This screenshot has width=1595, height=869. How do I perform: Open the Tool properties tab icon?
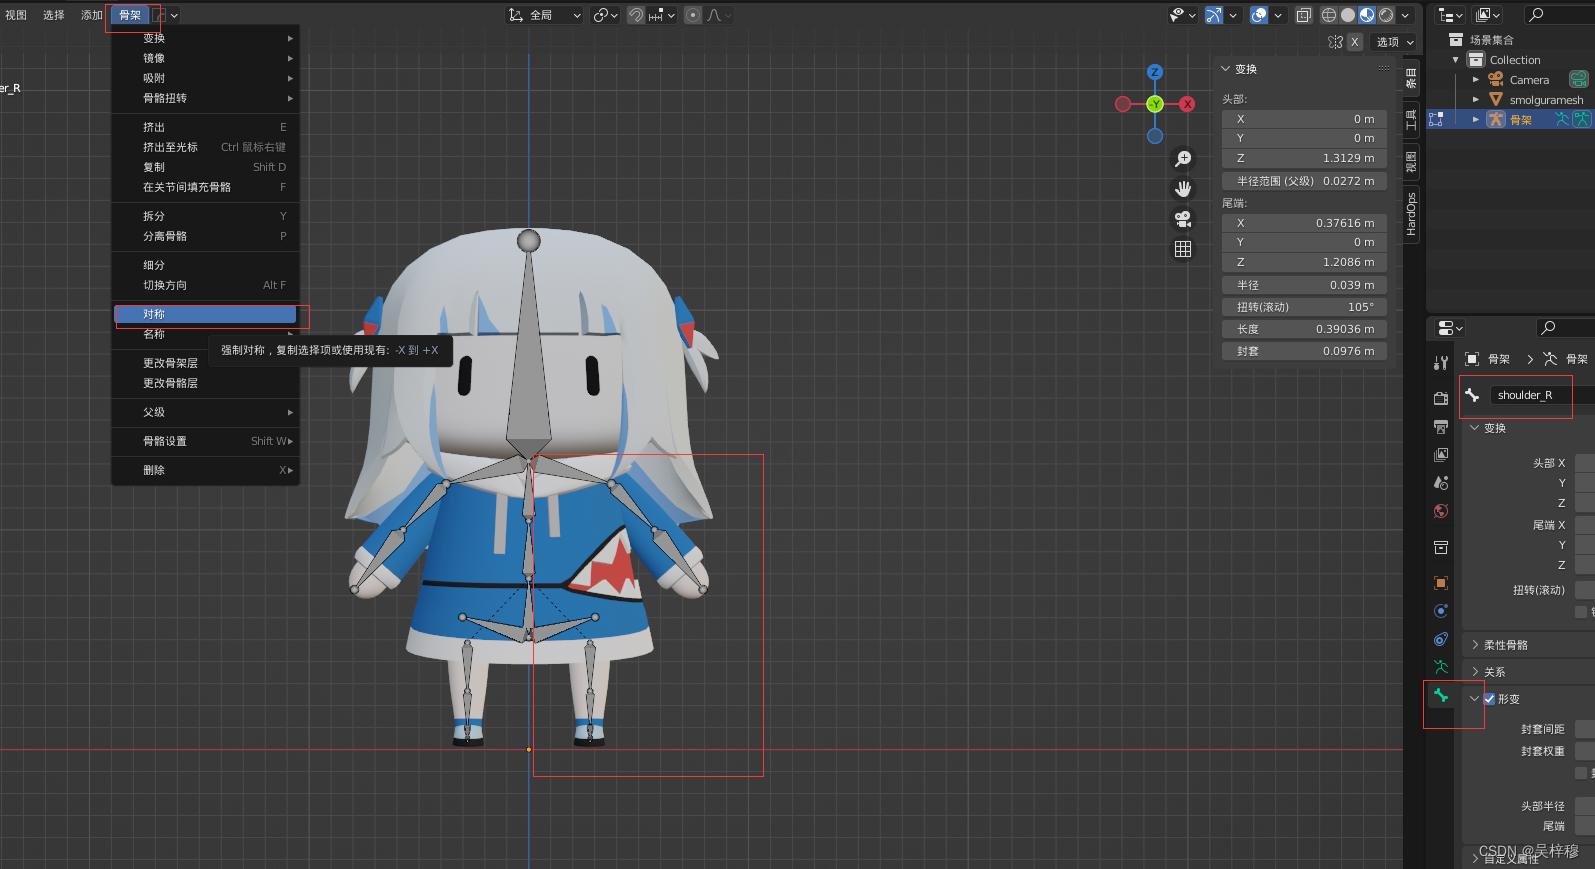click(1441, 363)
